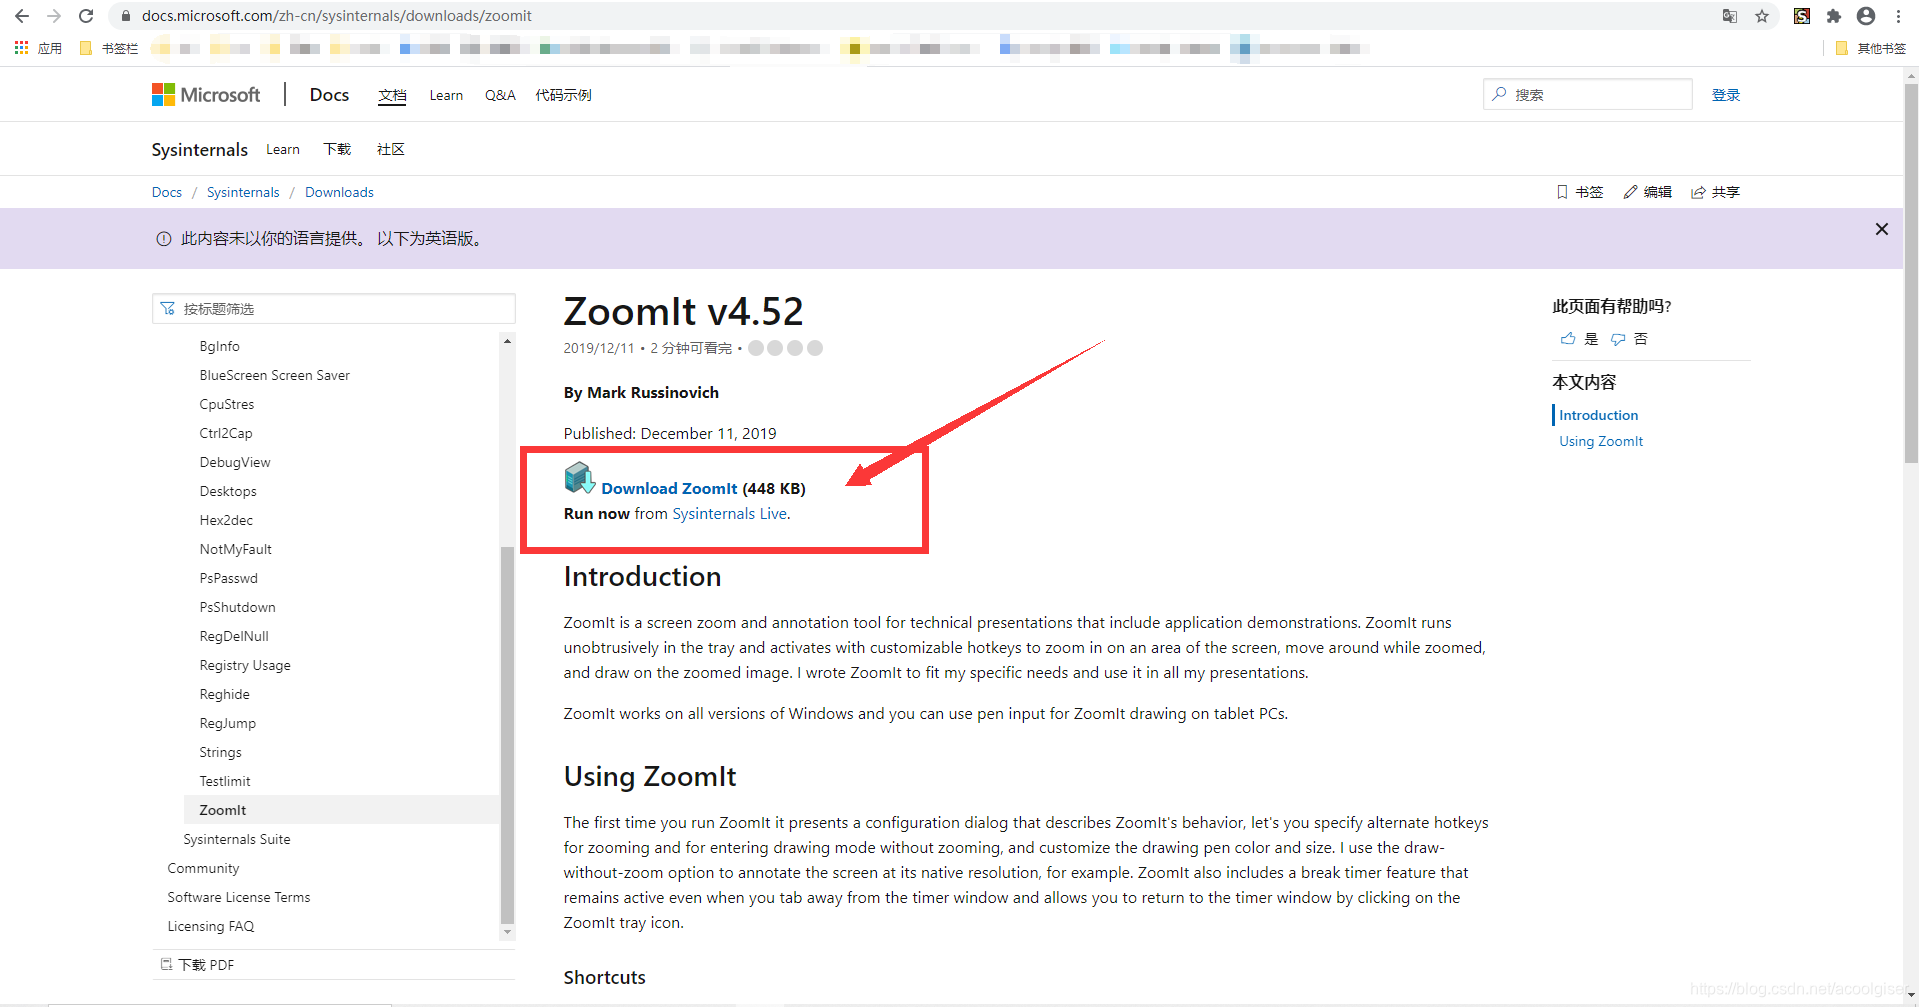
Task: Click the sidebar list scroll-up arrow
Action: [x=507, y=342]
